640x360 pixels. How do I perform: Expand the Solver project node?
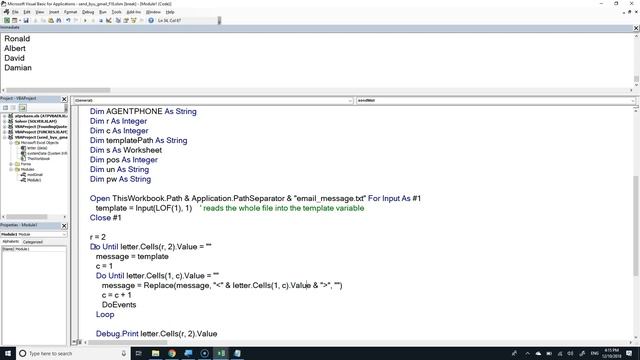click(x=4, y=121)
